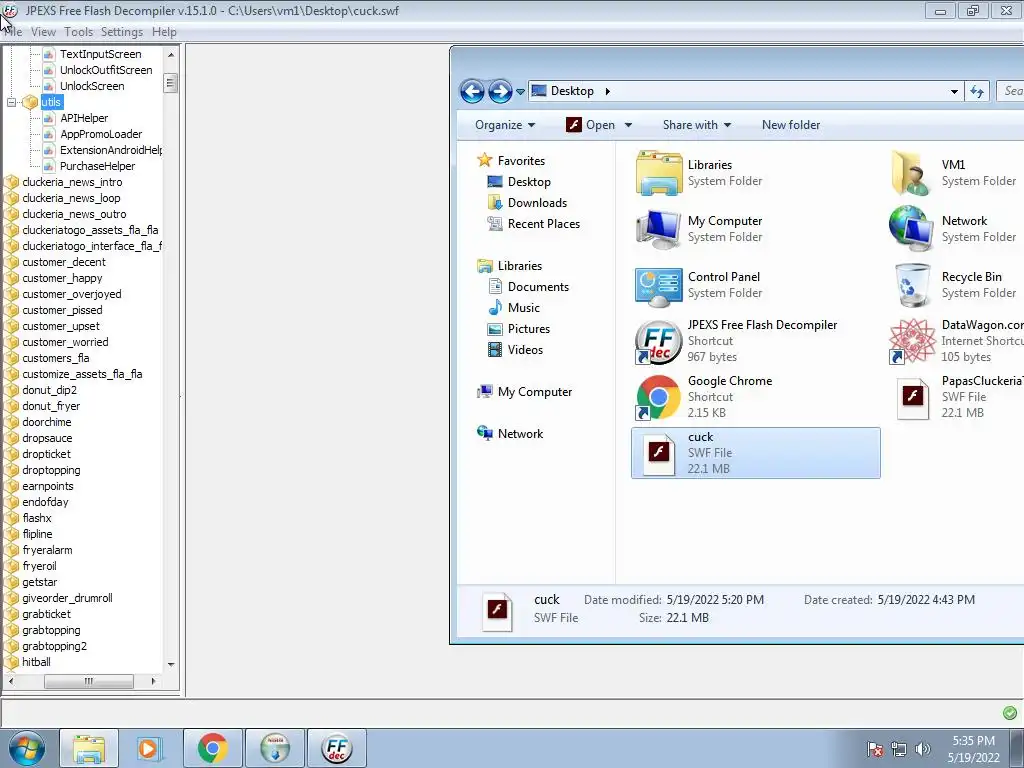Open the cluckeria_news_intro package
This screenshot has width=1024, height=768.
coord(72,182)
